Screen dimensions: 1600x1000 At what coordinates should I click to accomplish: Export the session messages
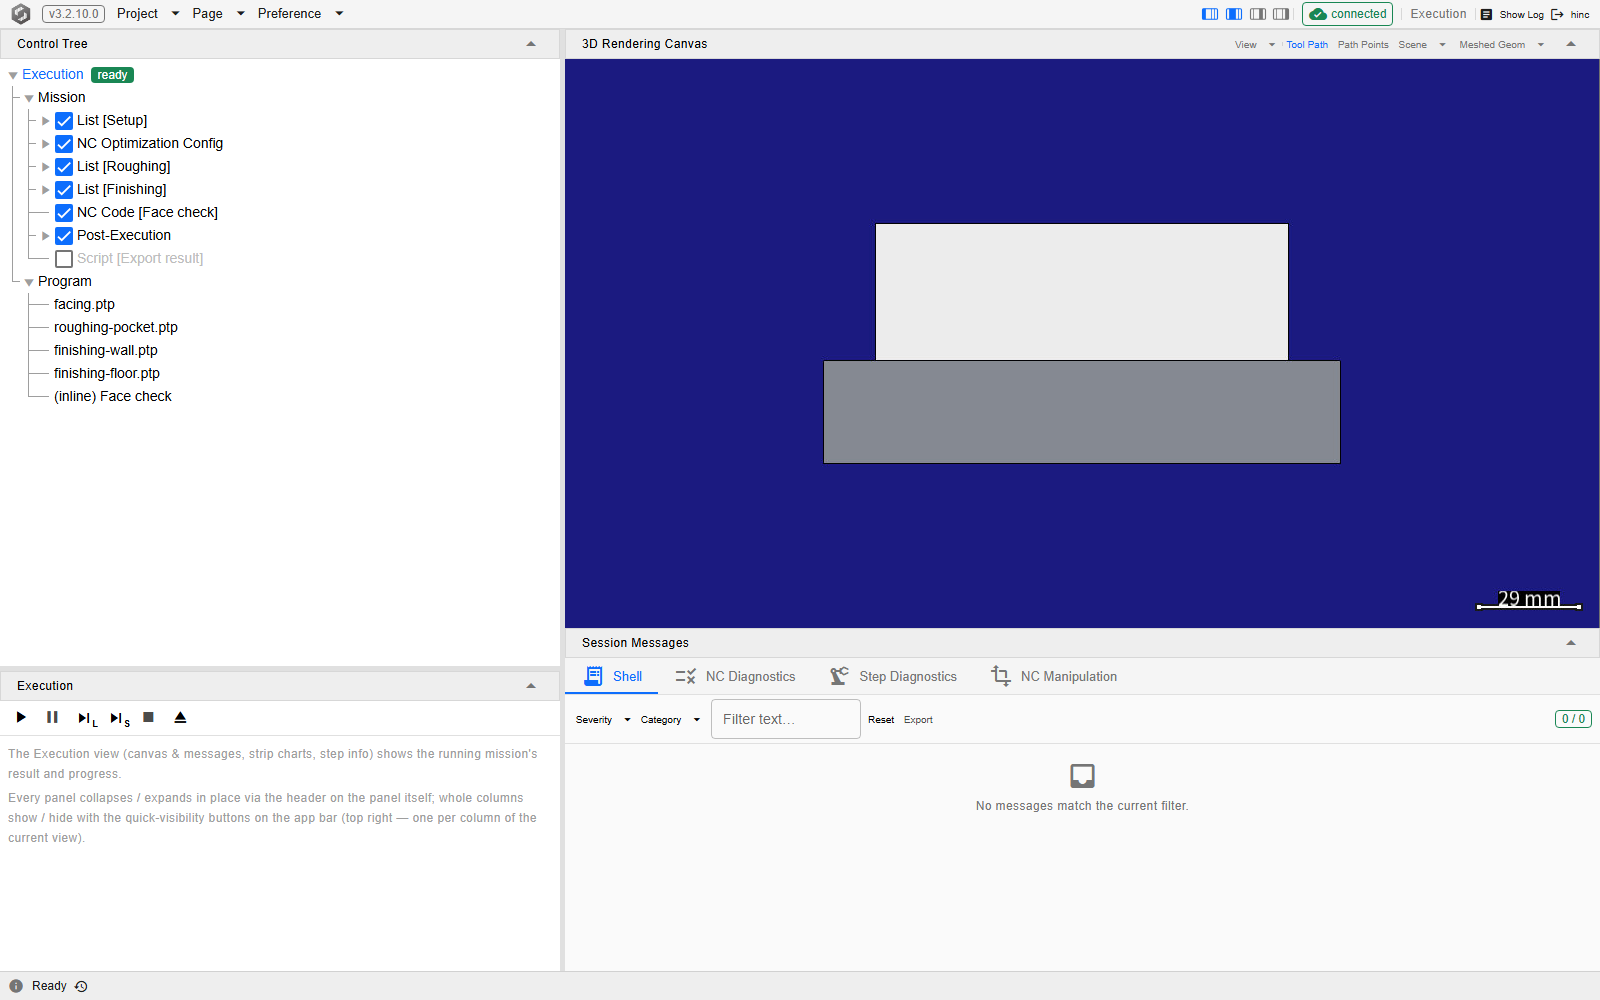click(918, 720)
